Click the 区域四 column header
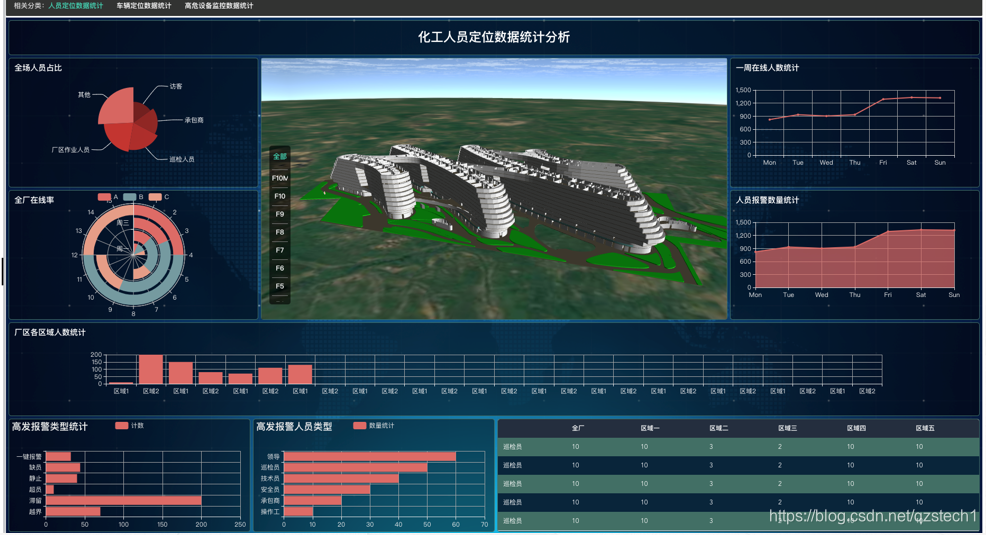Viewport: 986px width, 535px height. tap(856, 428)
